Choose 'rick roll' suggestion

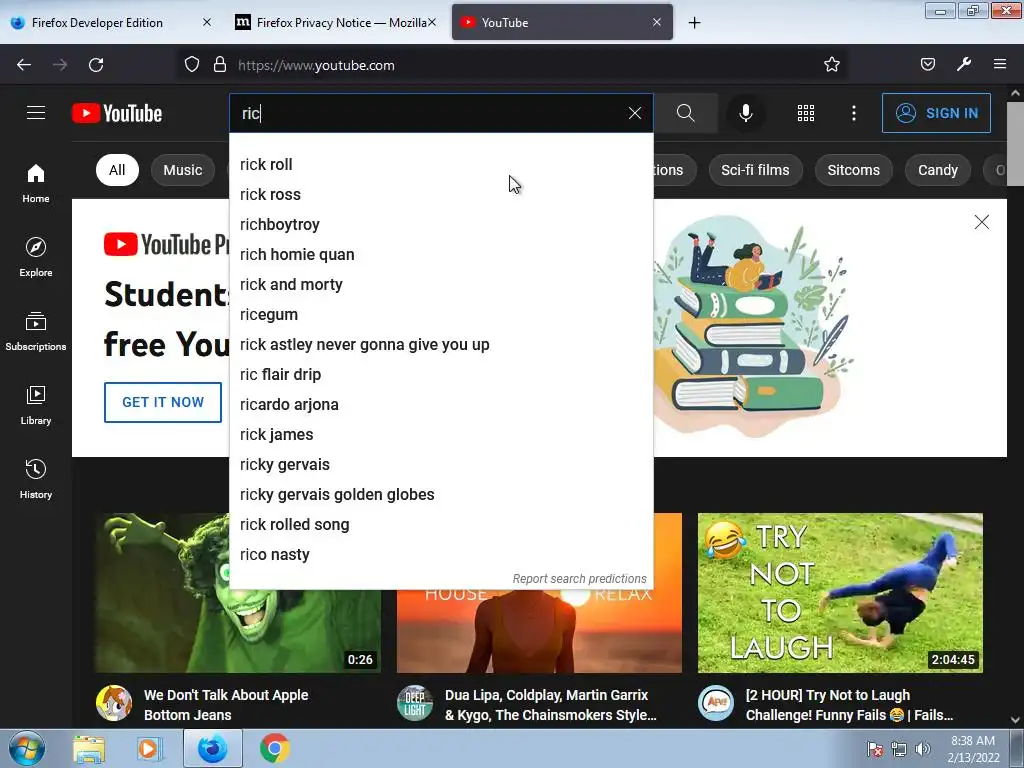[441, 165]
